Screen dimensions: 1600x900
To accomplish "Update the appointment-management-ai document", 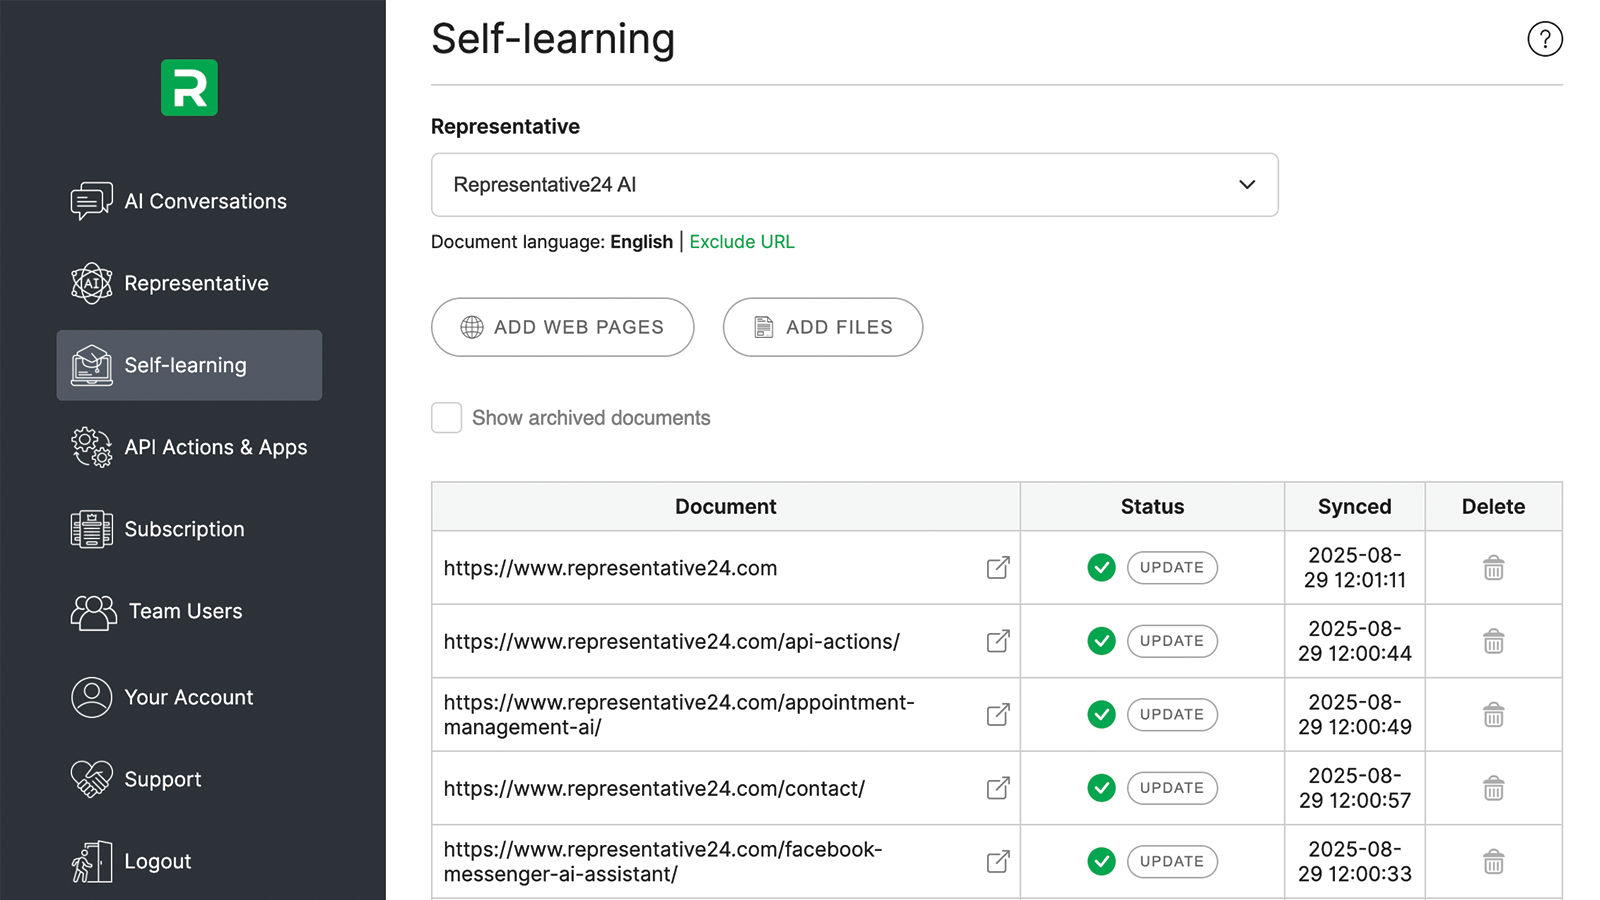I will (1172, 714).
